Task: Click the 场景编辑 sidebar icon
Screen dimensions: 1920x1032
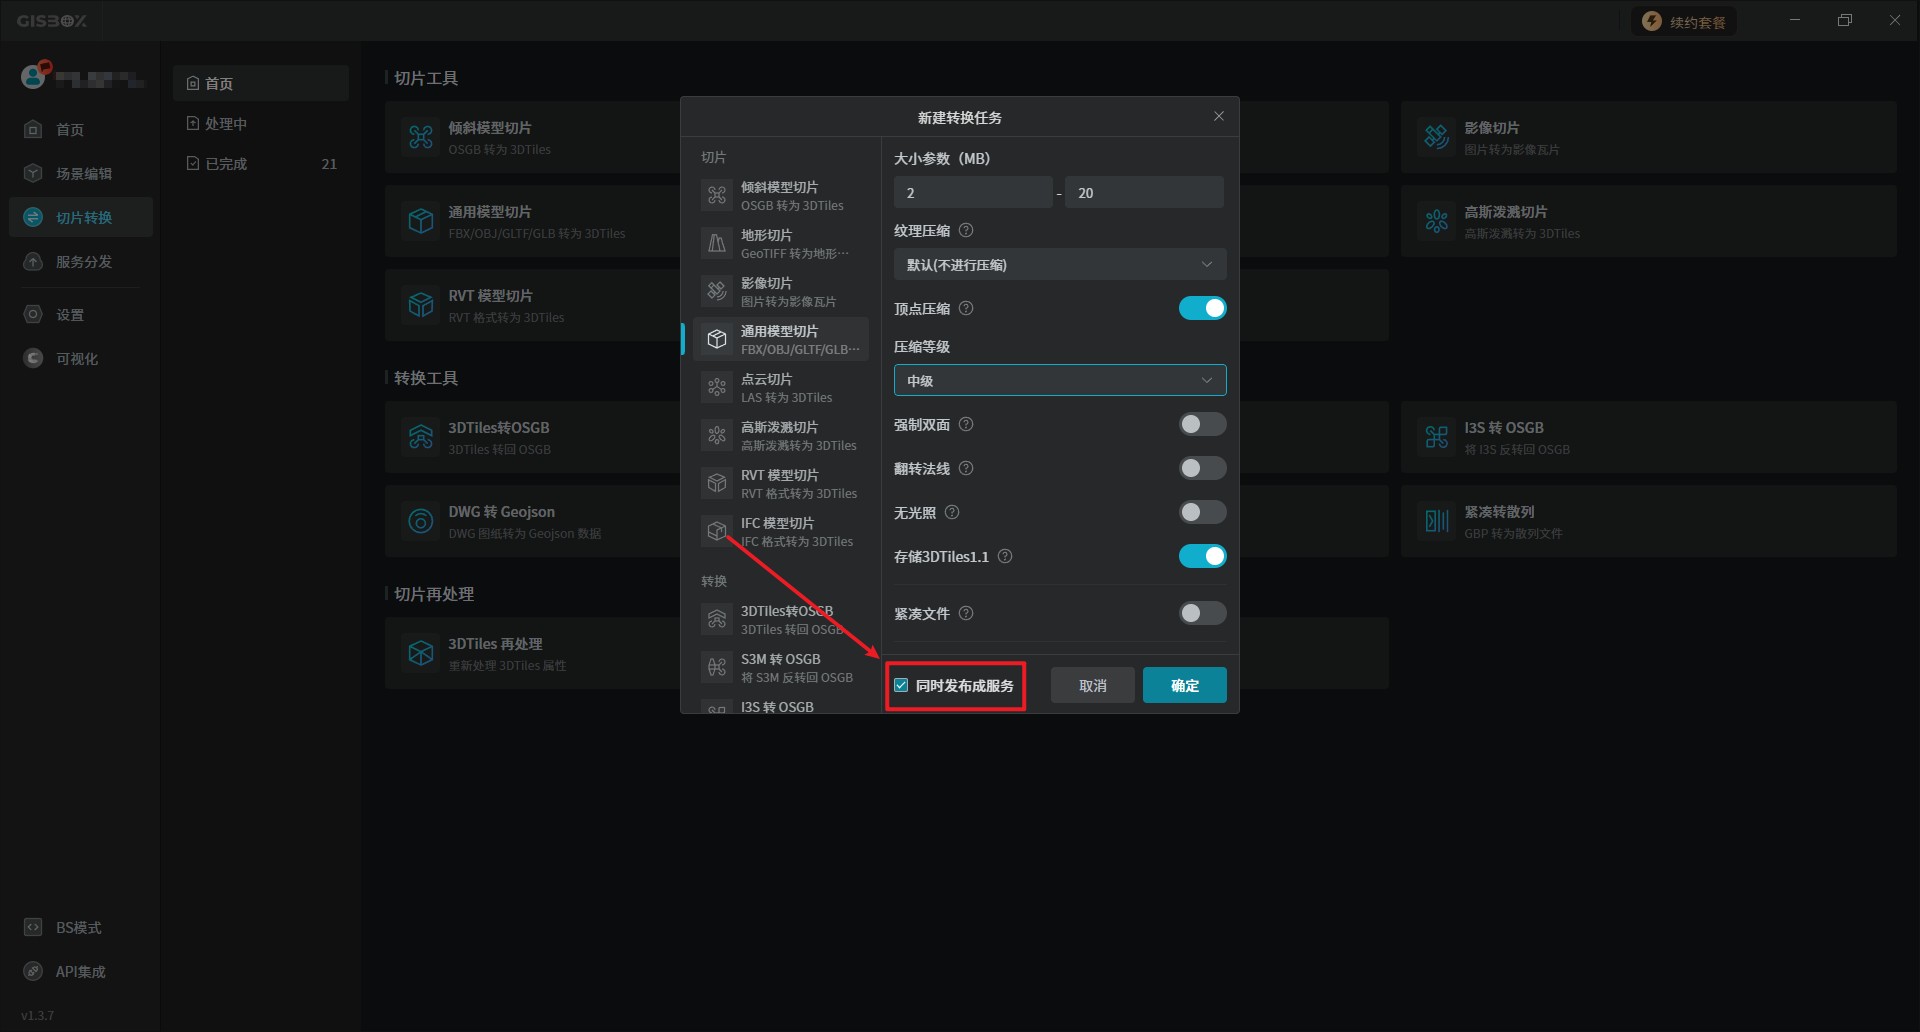Action: pyautogui.click(x=33, y=173)
